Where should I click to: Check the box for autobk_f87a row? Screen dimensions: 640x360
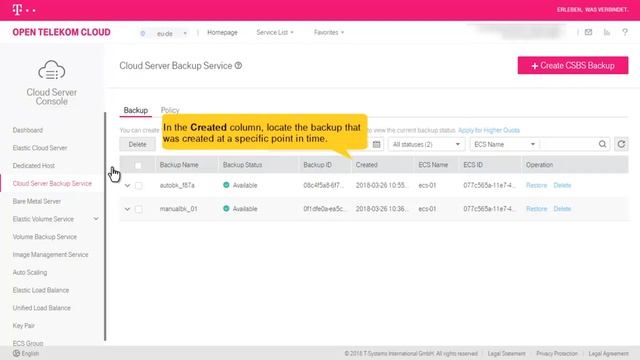click(139, 186)
